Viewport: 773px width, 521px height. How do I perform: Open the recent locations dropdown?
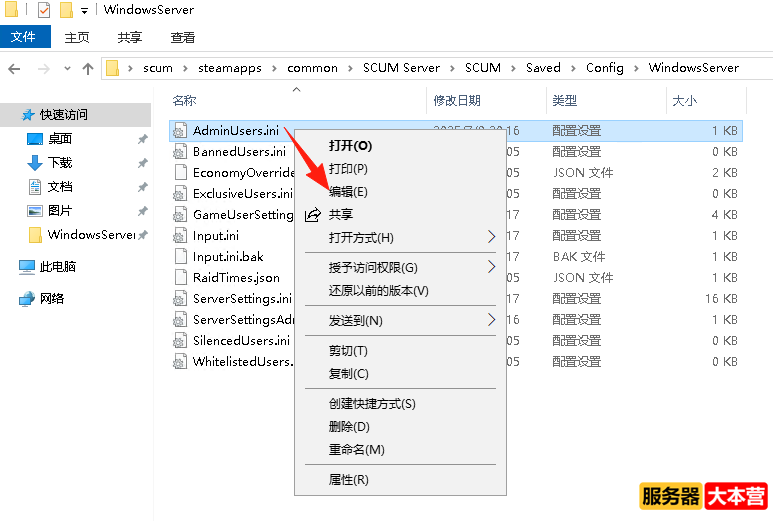point(68,69)
